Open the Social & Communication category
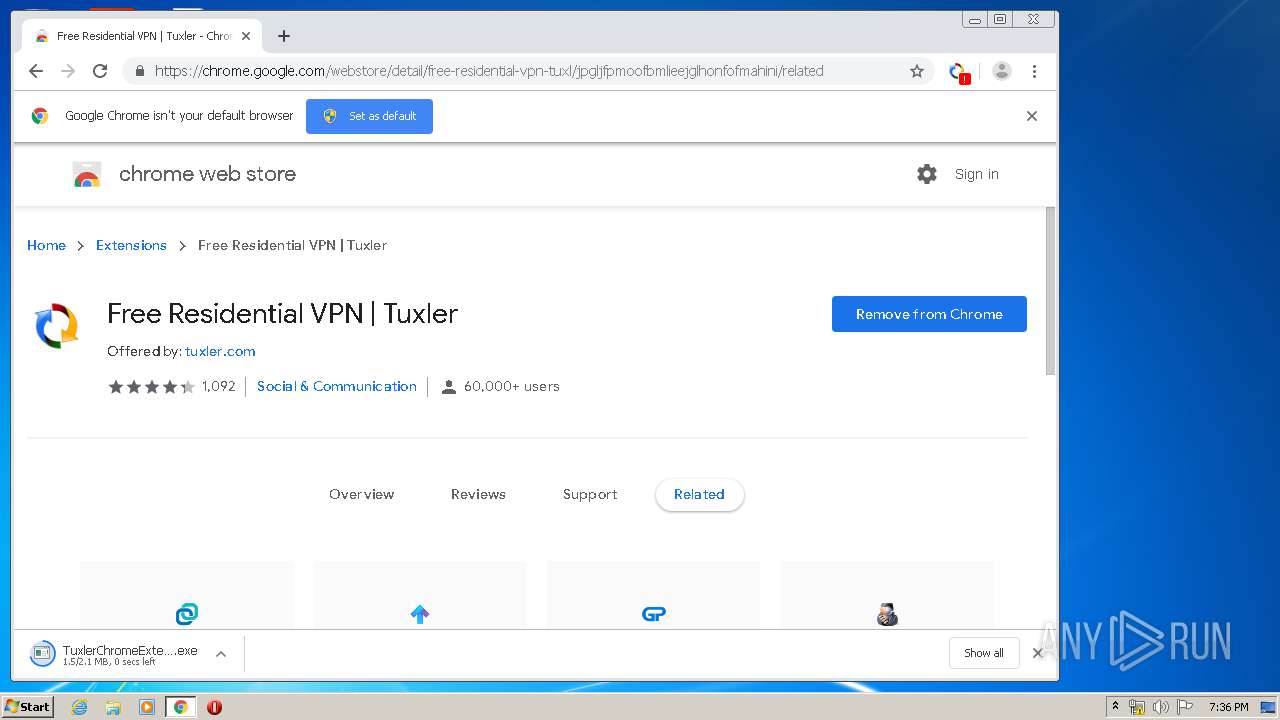1280x720 pixels. tap(337, 386)
